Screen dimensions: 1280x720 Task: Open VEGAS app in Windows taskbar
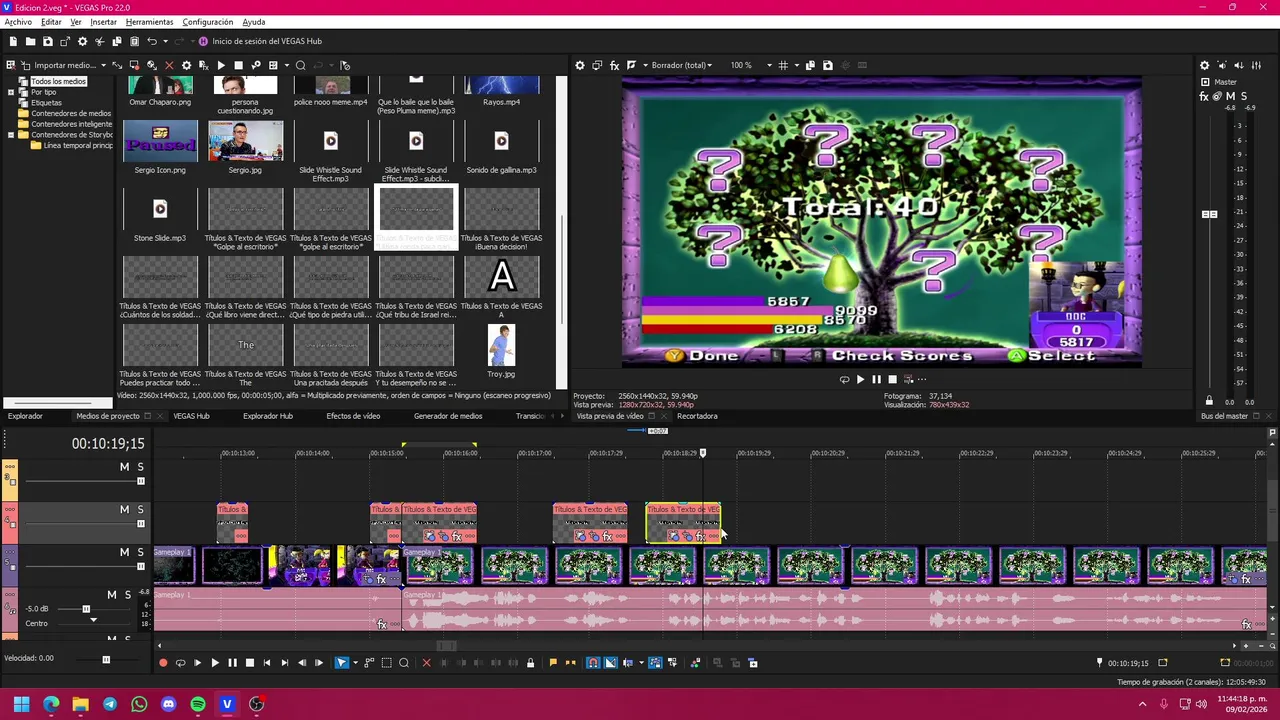point(227,704)
